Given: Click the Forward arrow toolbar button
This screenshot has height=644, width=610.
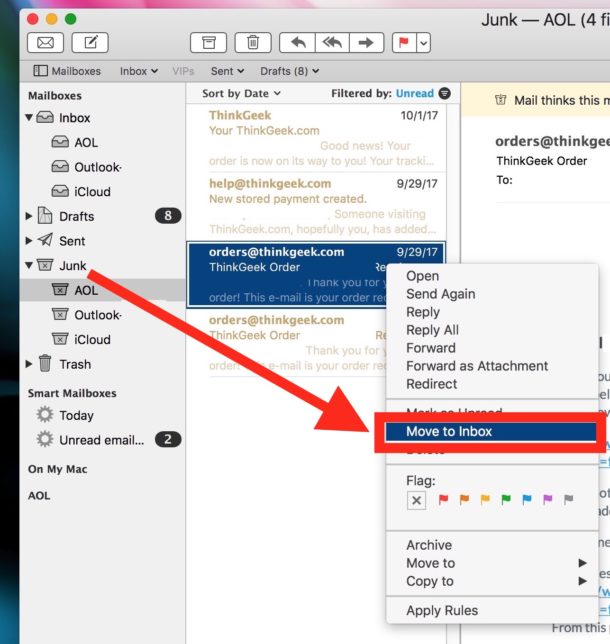Looking at the screenshot, I should tap(366, 42).
